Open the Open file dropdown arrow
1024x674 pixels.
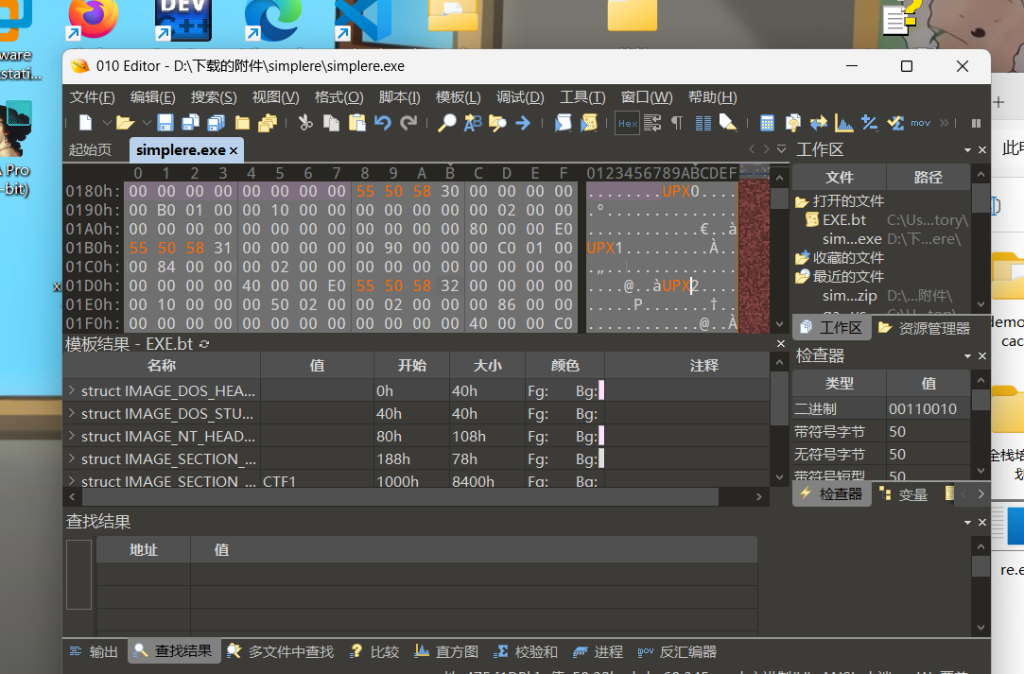pos(146,123)
